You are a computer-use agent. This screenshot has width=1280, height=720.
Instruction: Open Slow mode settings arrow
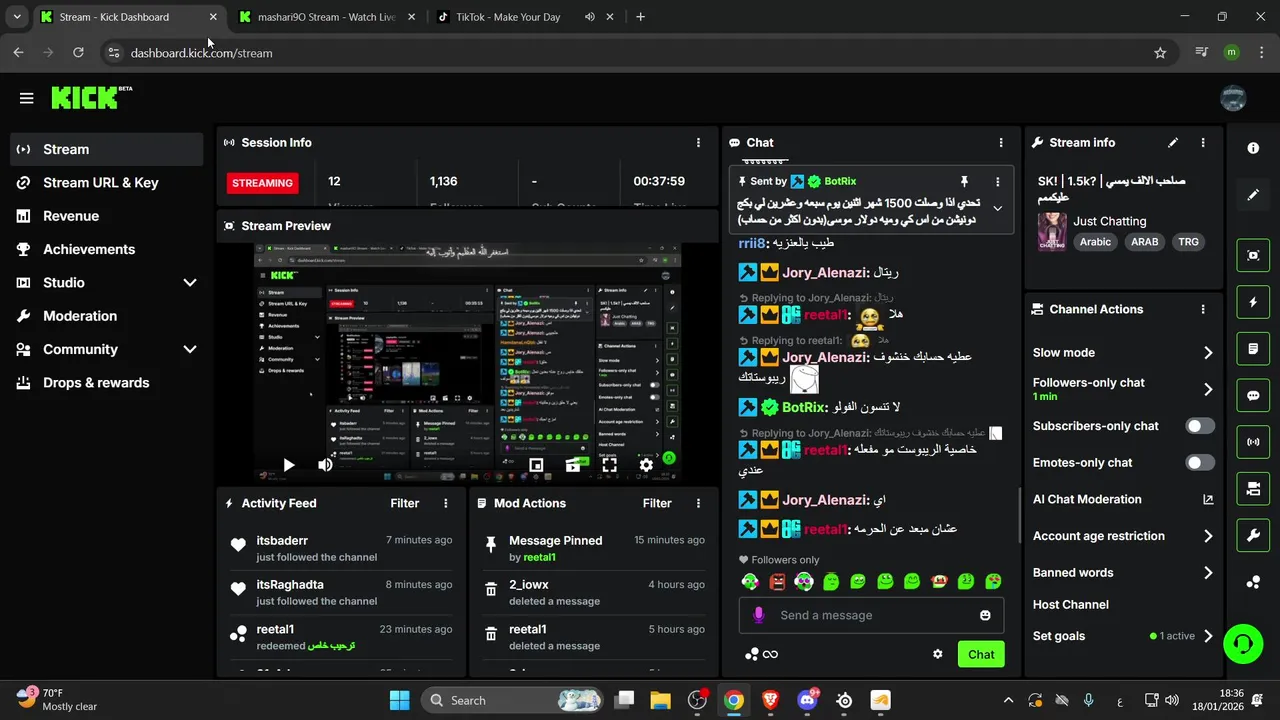click(x=1208, y=353)
